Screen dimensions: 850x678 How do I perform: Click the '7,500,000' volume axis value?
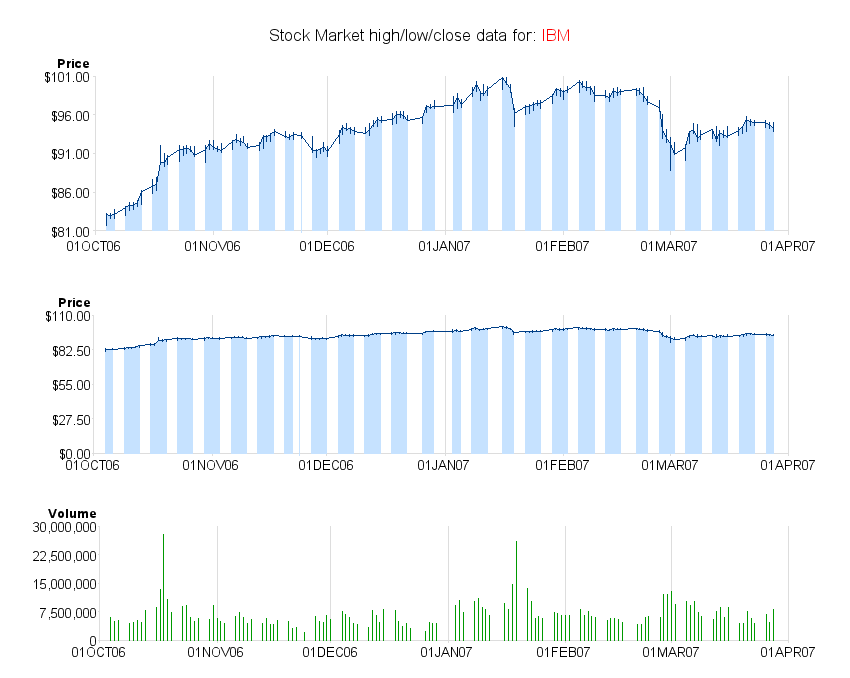[68, 612]
